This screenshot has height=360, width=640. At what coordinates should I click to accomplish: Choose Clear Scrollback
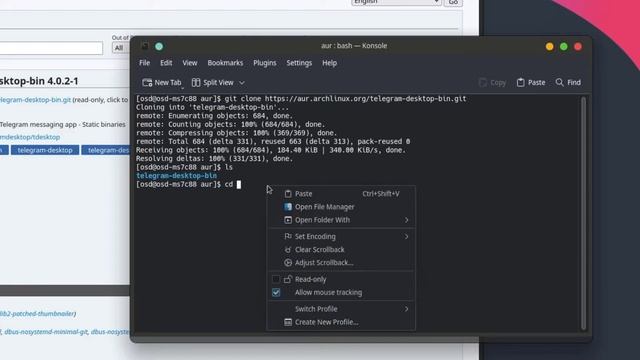[x=341, y=250]
